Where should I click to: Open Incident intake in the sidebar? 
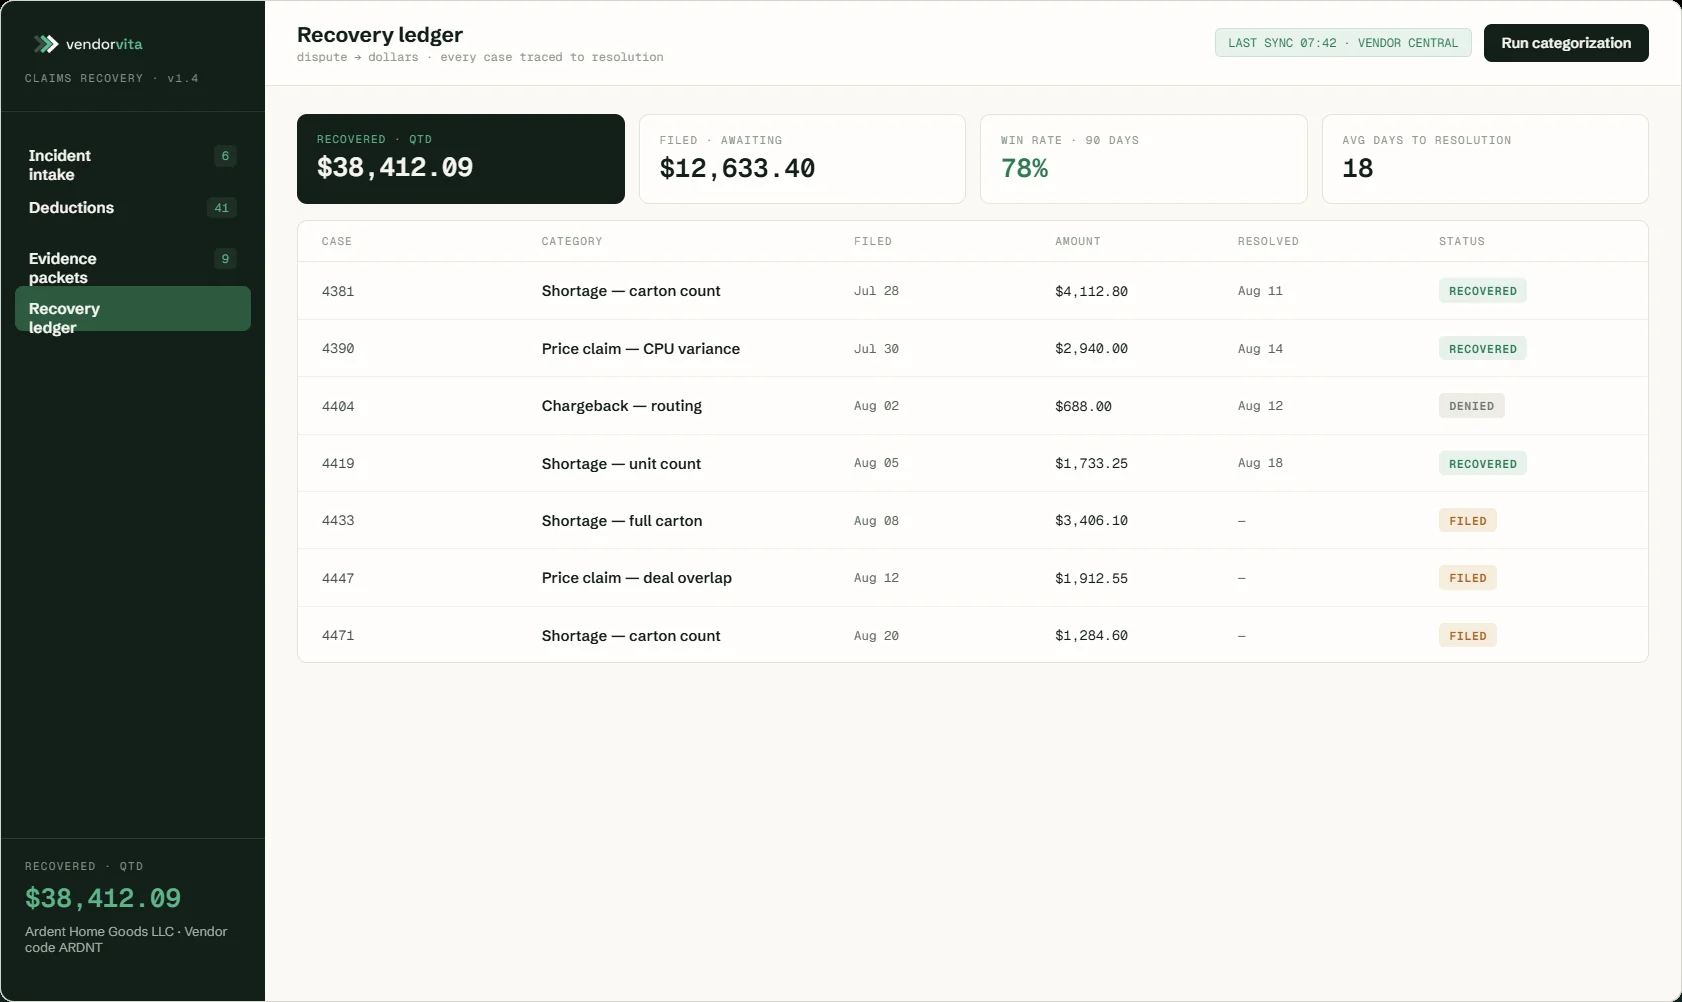[133, 165]
